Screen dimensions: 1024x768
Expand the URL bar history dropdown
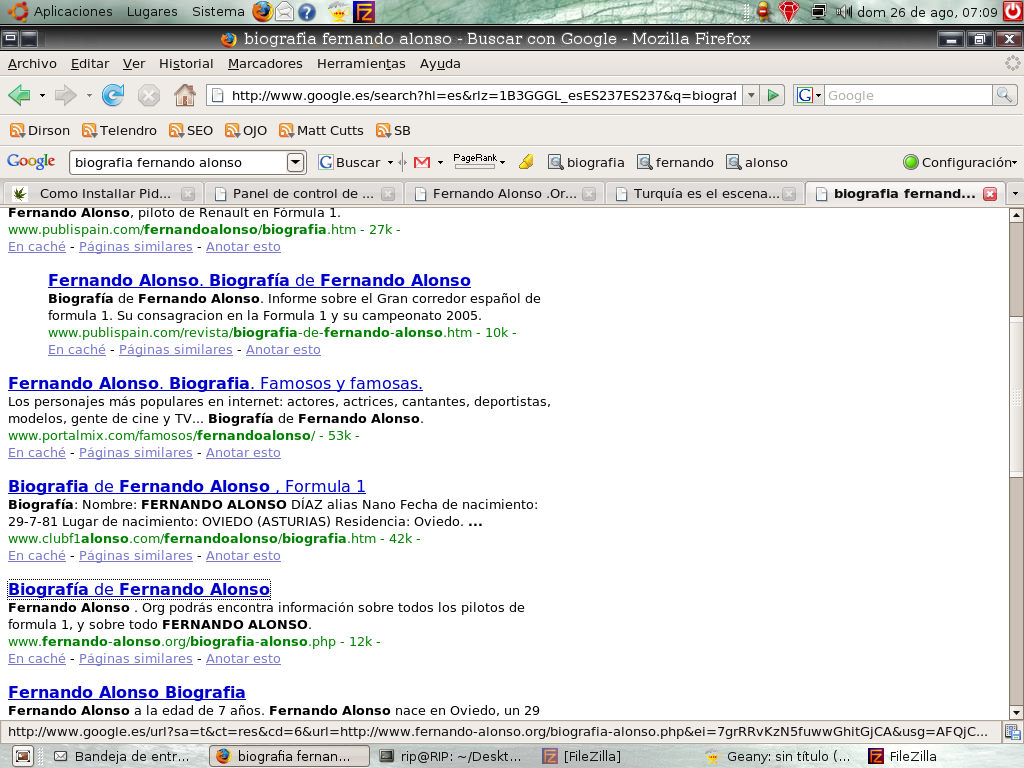click(x=751, y=95)
